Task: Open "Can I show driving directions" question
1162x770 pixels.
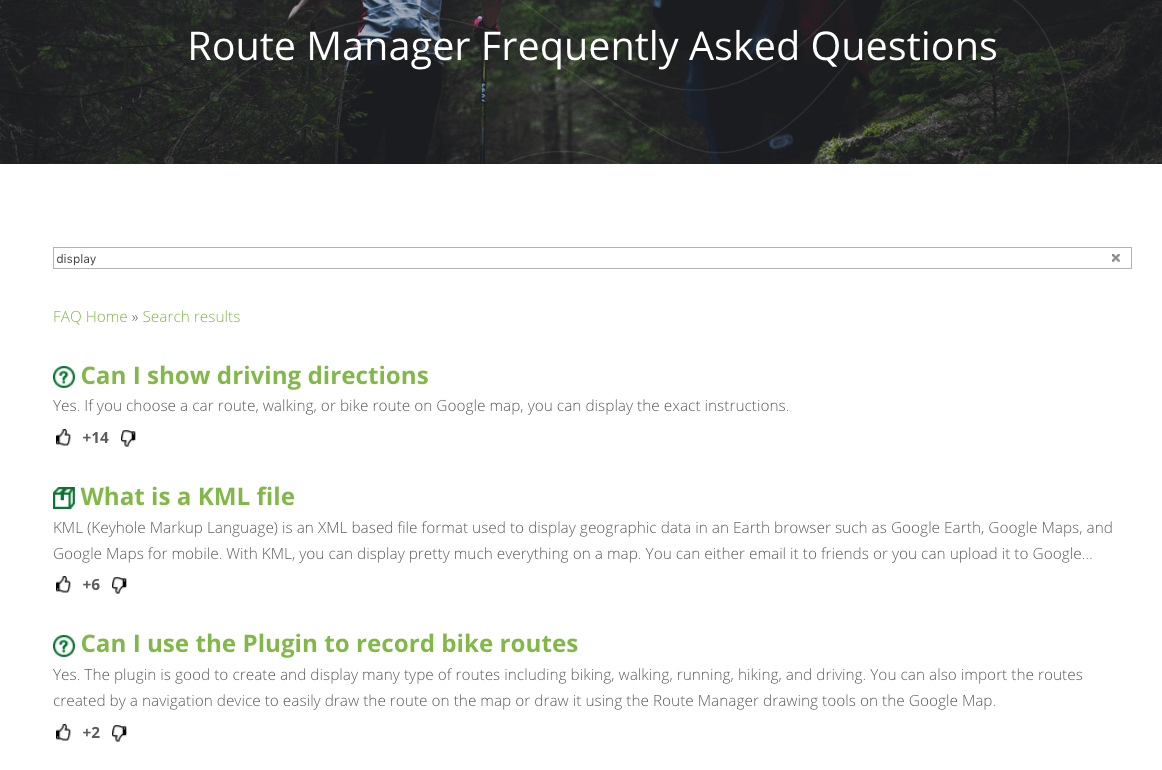Action: [x=254, y=376]
